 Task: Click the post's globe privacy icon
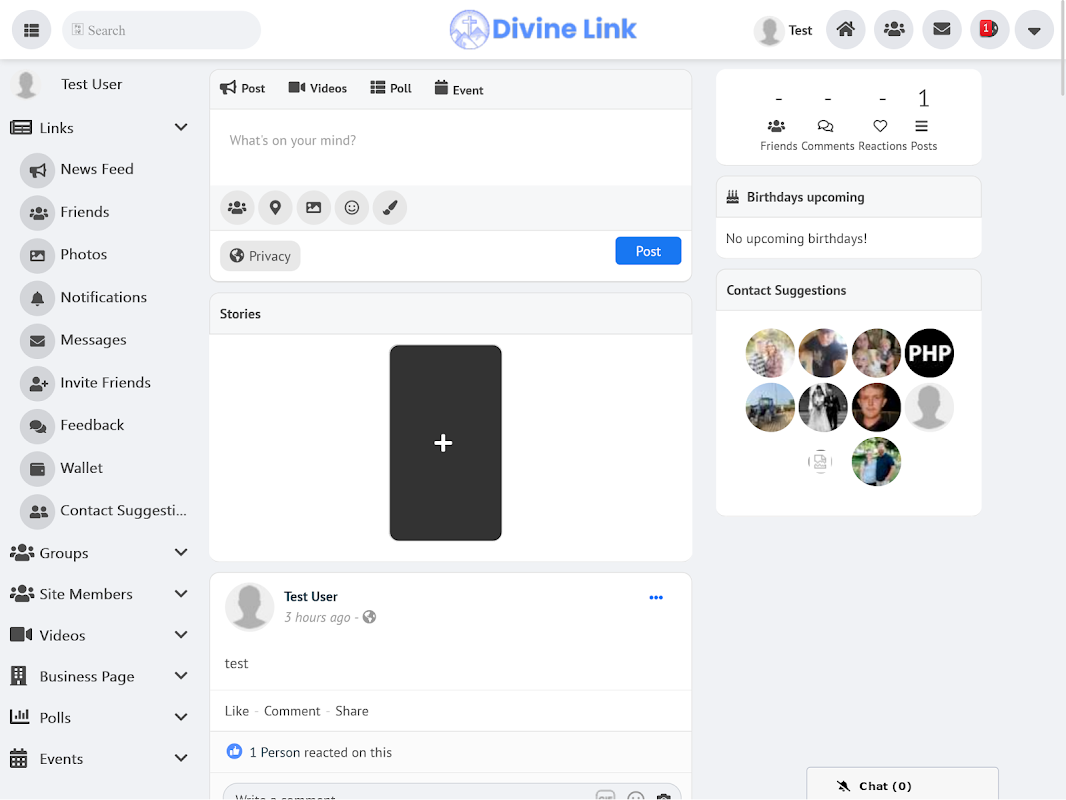[369, 617]
